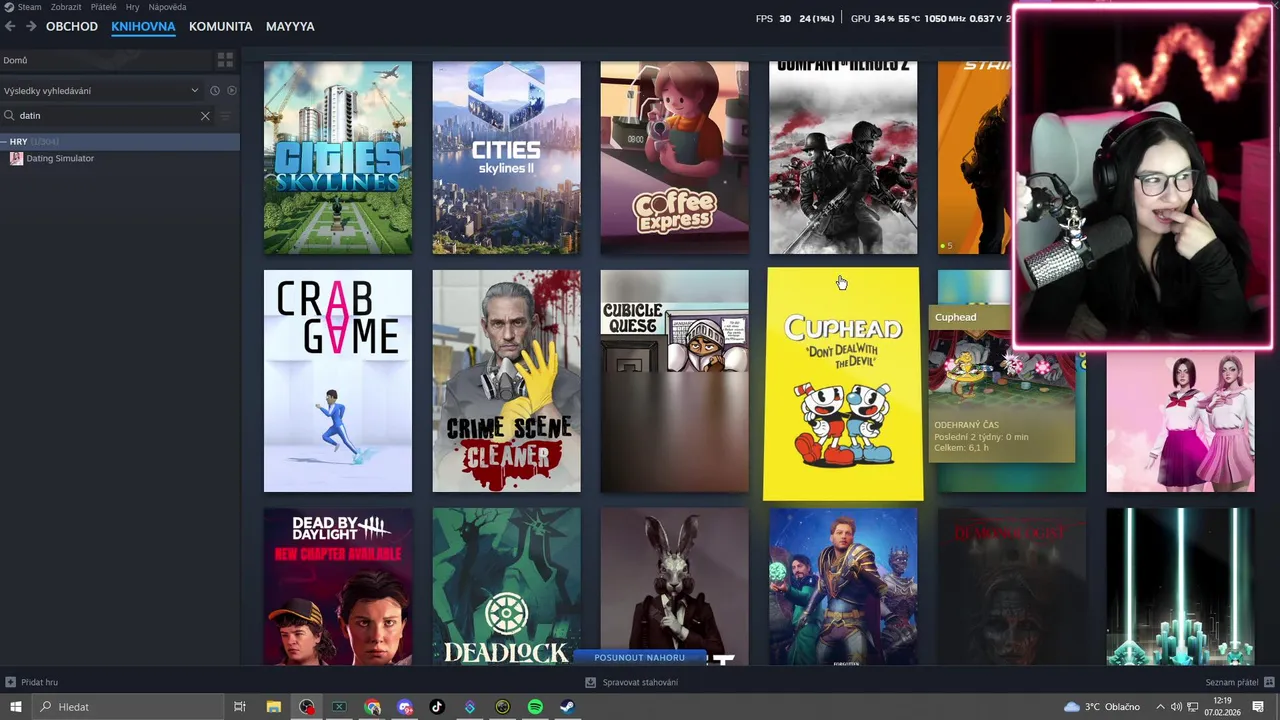The height and width of the screenshot is (720, 1280).
Task: Go forward with the navigation arrow
Action: point(31,26)
